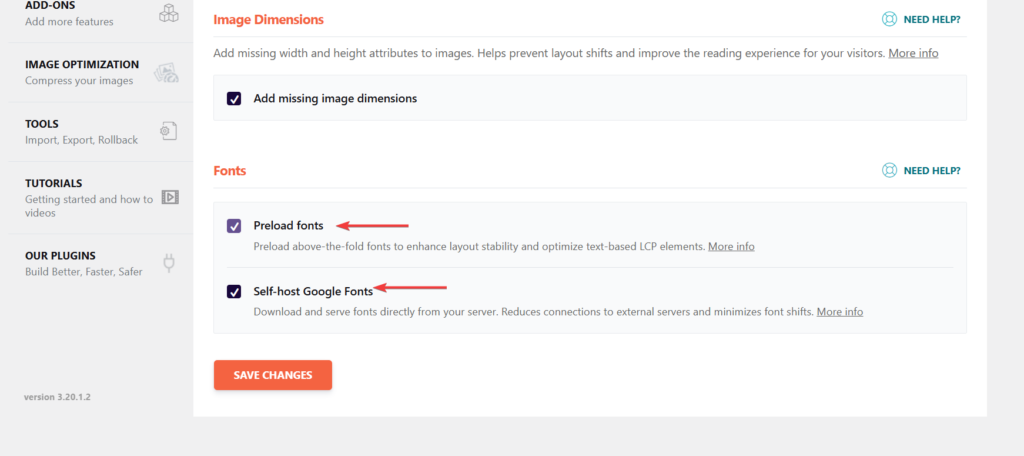Screen dimensions: 1024x456
Task: Click the Tools file icon
Action: click(169, 131)
